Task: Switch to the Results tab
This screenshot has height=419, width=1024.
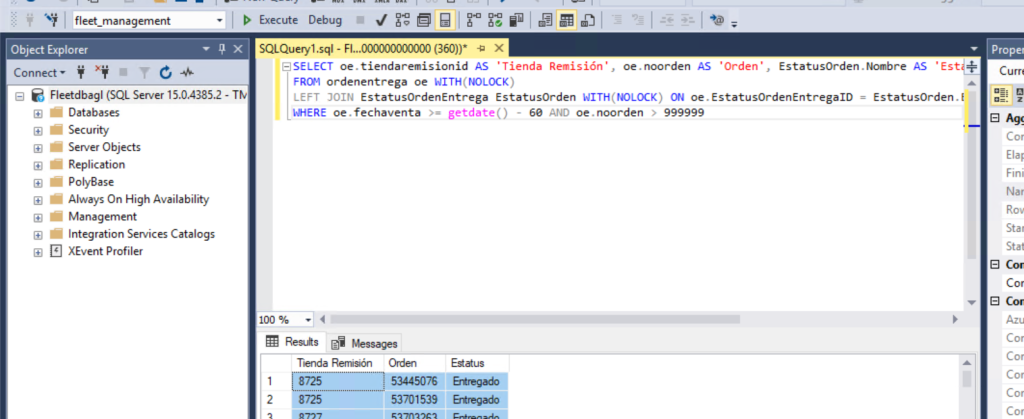Action: [x=293, y=342]
